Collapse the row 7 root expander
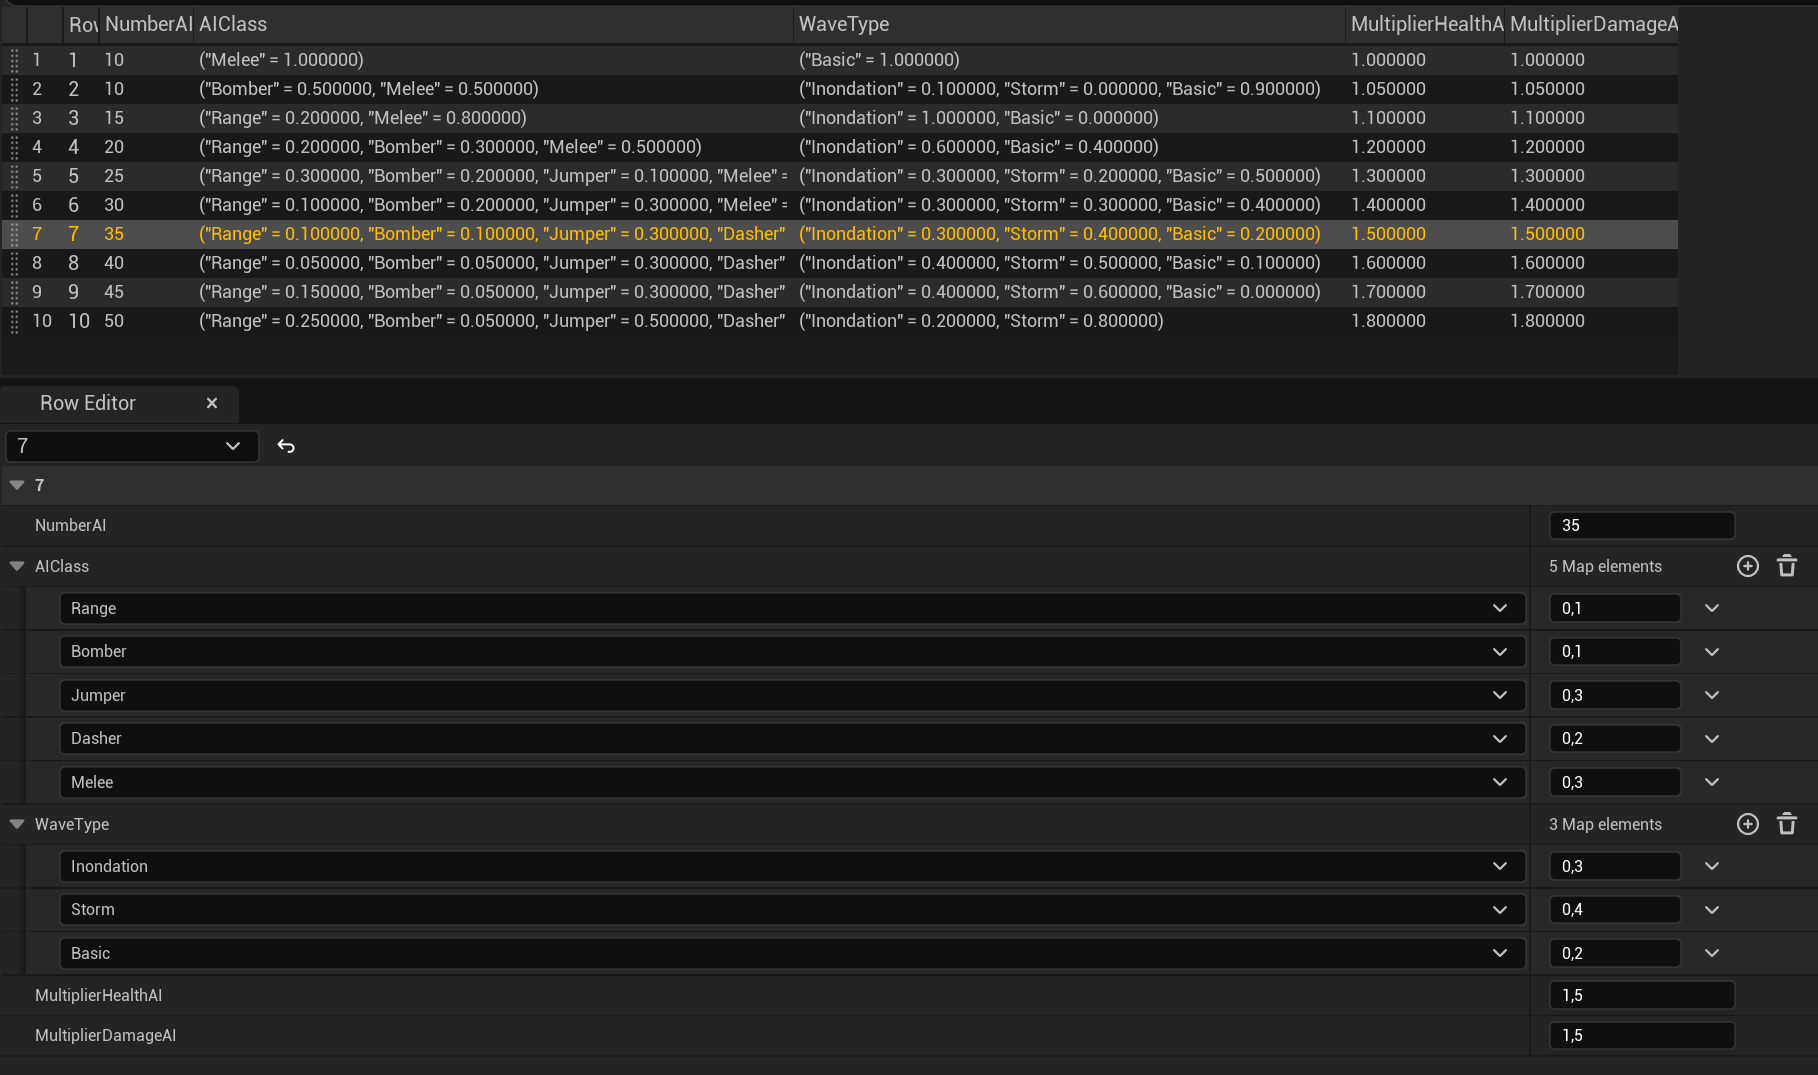This screenshot has width=1818, height=1075. point(17,485)
